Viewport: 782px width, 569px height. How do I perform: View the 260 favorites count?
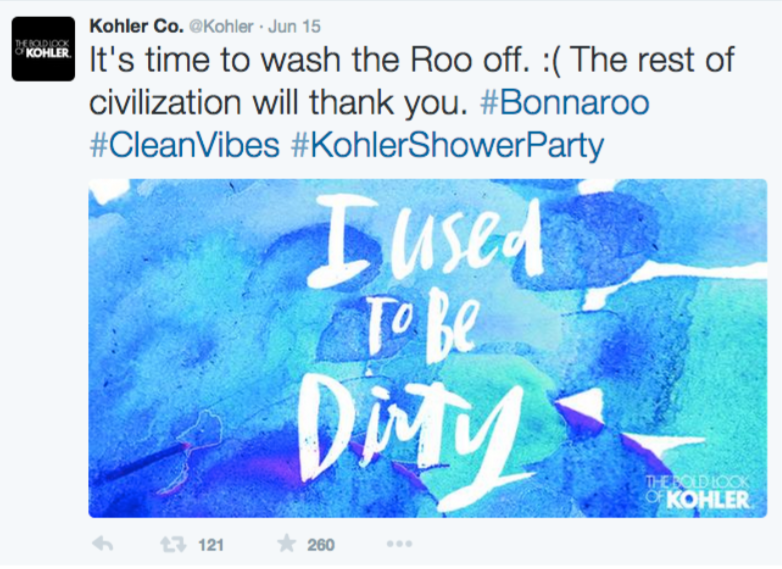tap(321, 545)
